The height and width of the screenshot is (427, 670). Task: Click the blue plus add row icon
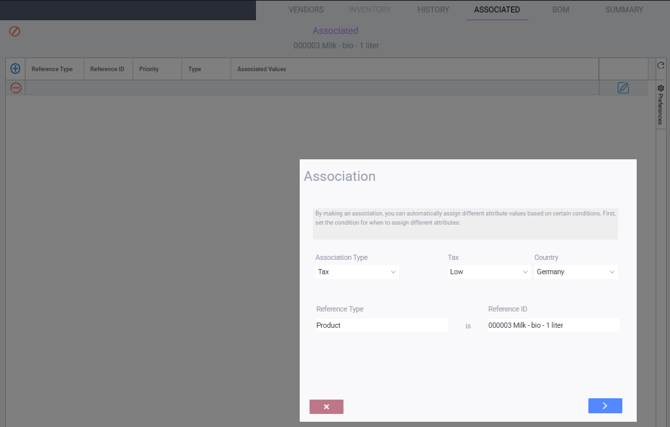click(x=15, y=69)
